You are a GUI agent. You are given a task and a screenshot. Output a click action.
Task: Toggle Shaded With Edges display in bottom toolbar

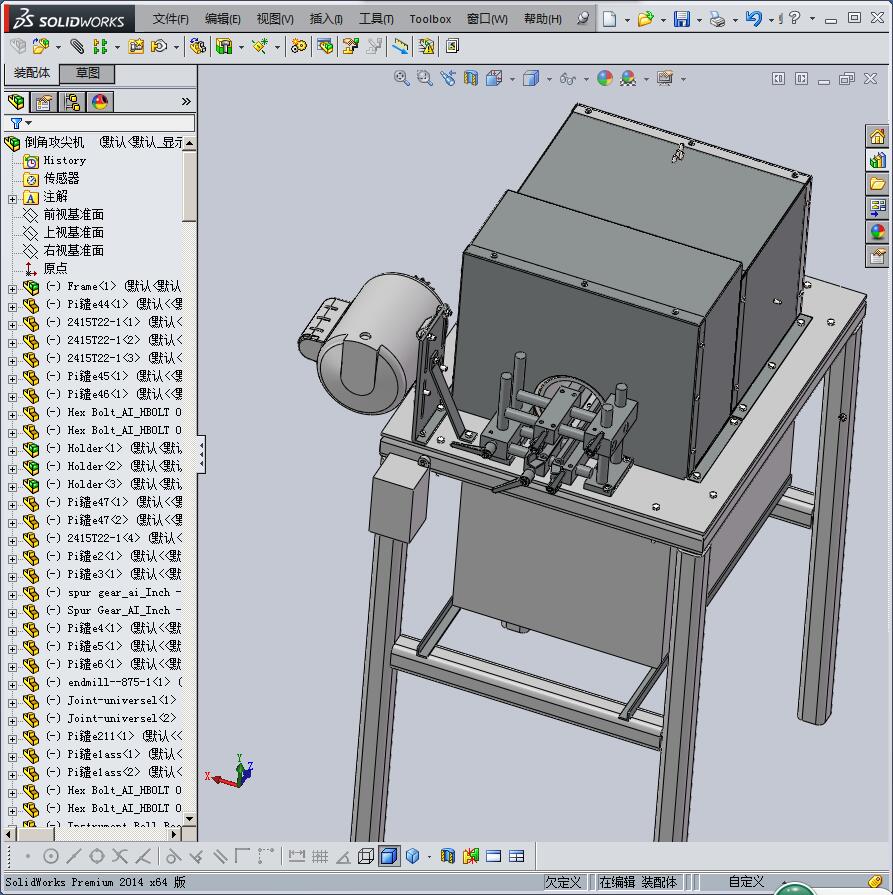click(389, 856)
